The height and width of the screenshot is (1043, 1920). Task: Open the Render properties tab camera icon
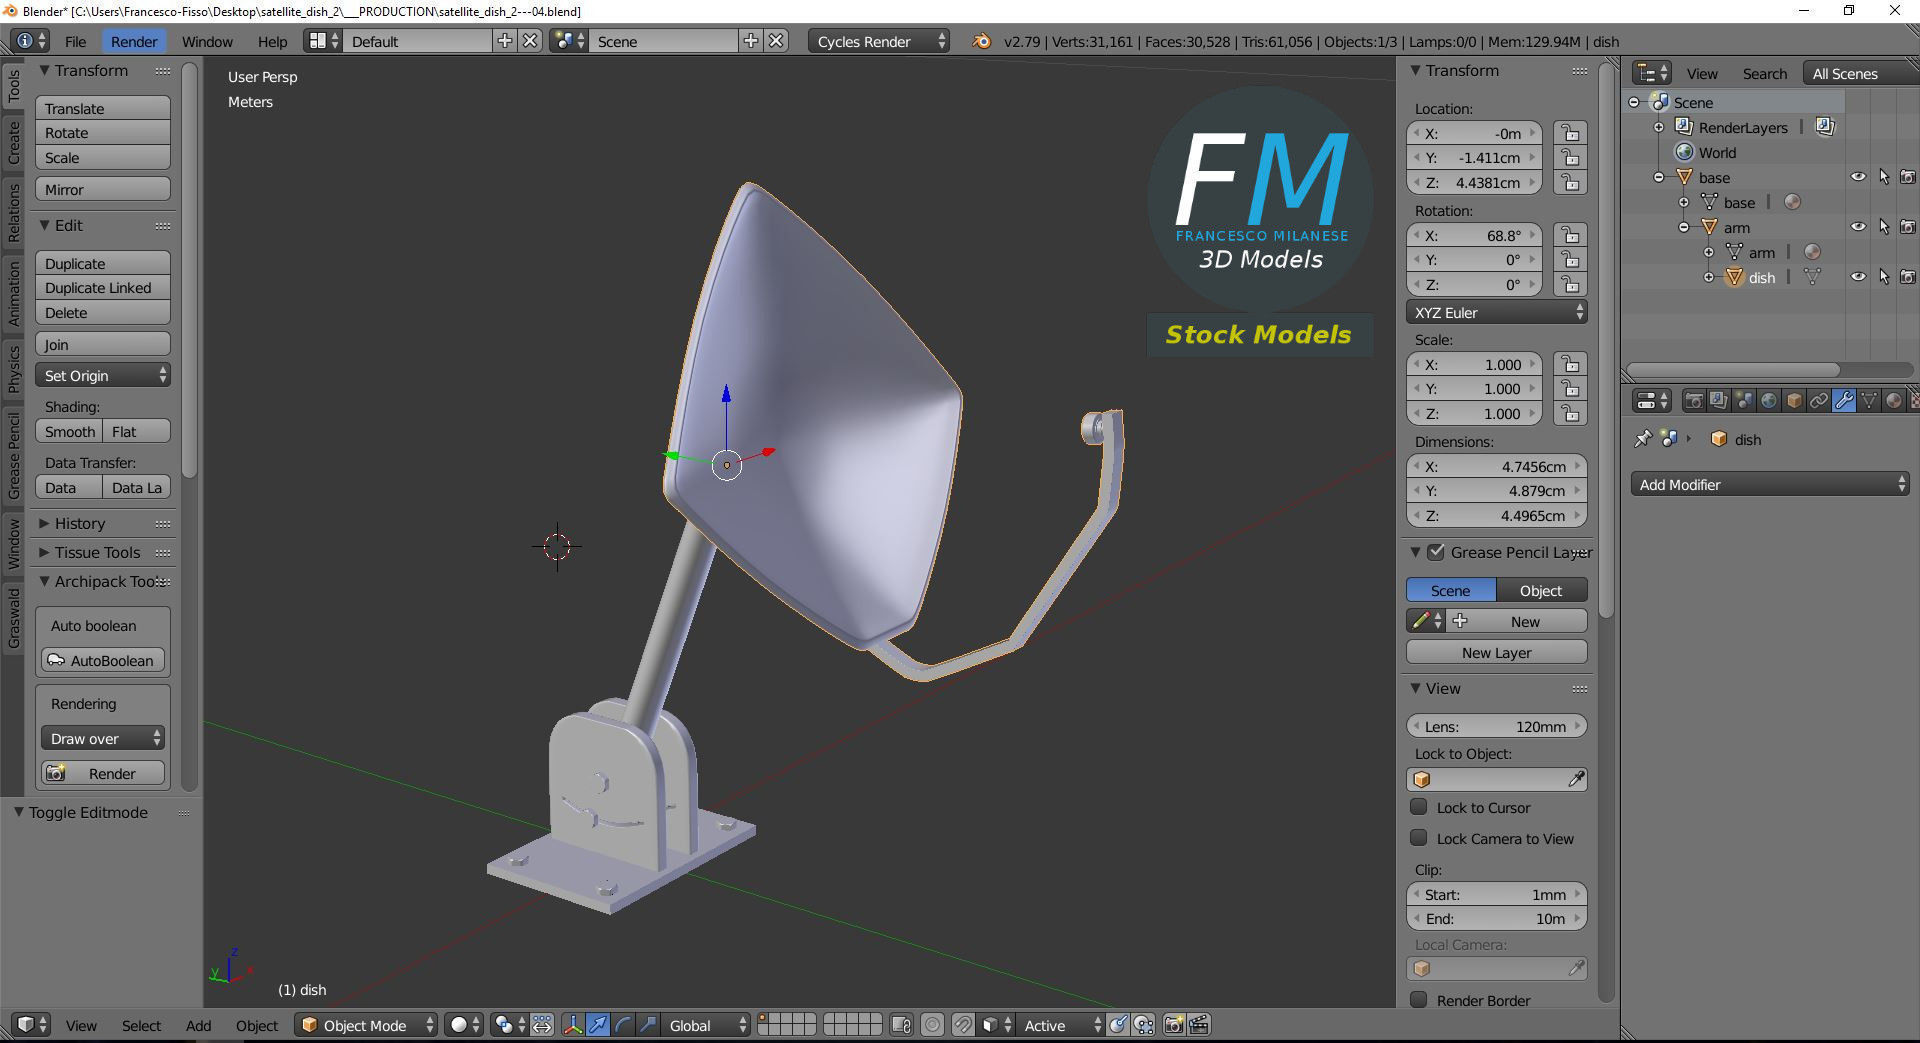tap(1693, 401)
